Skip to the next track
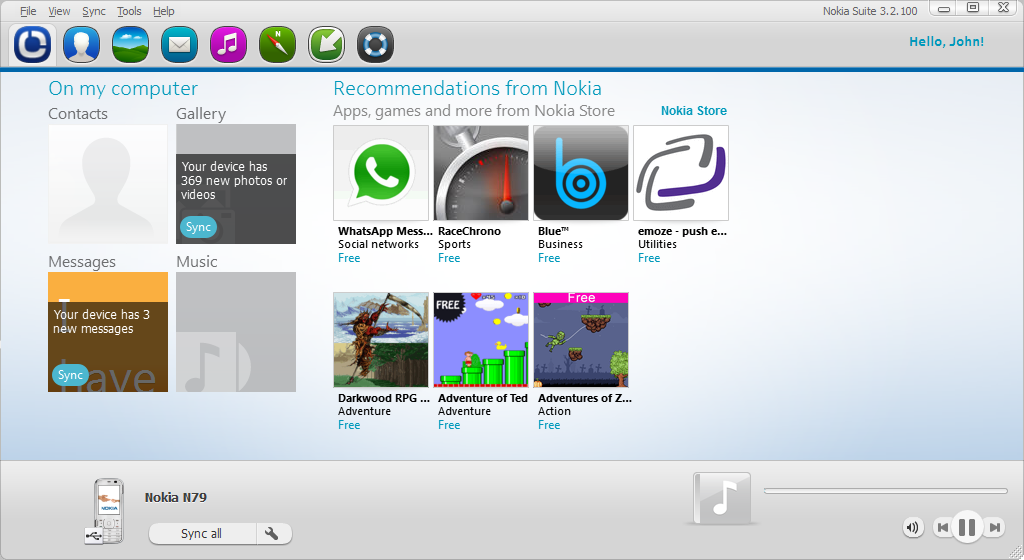The height and width of the screenshot is (560, 1024). (994, 527)
